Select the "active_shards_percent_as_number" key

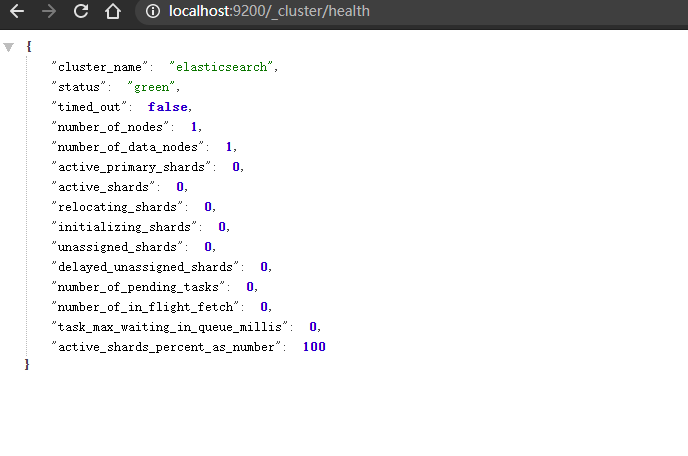[166, 347]
